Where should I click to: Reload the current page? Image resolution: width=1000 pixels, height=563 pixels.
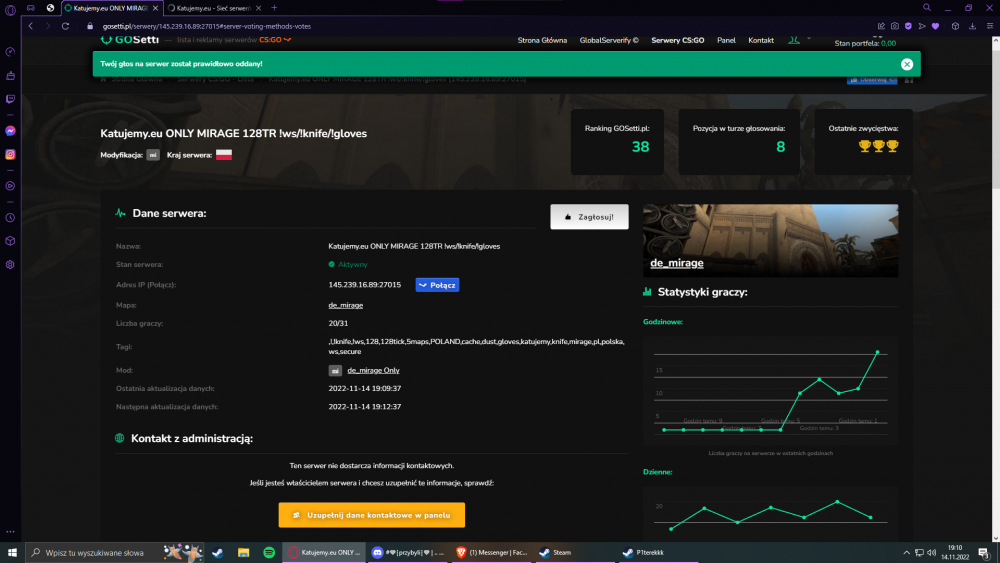pyautogui.click(x=65, y=26)
